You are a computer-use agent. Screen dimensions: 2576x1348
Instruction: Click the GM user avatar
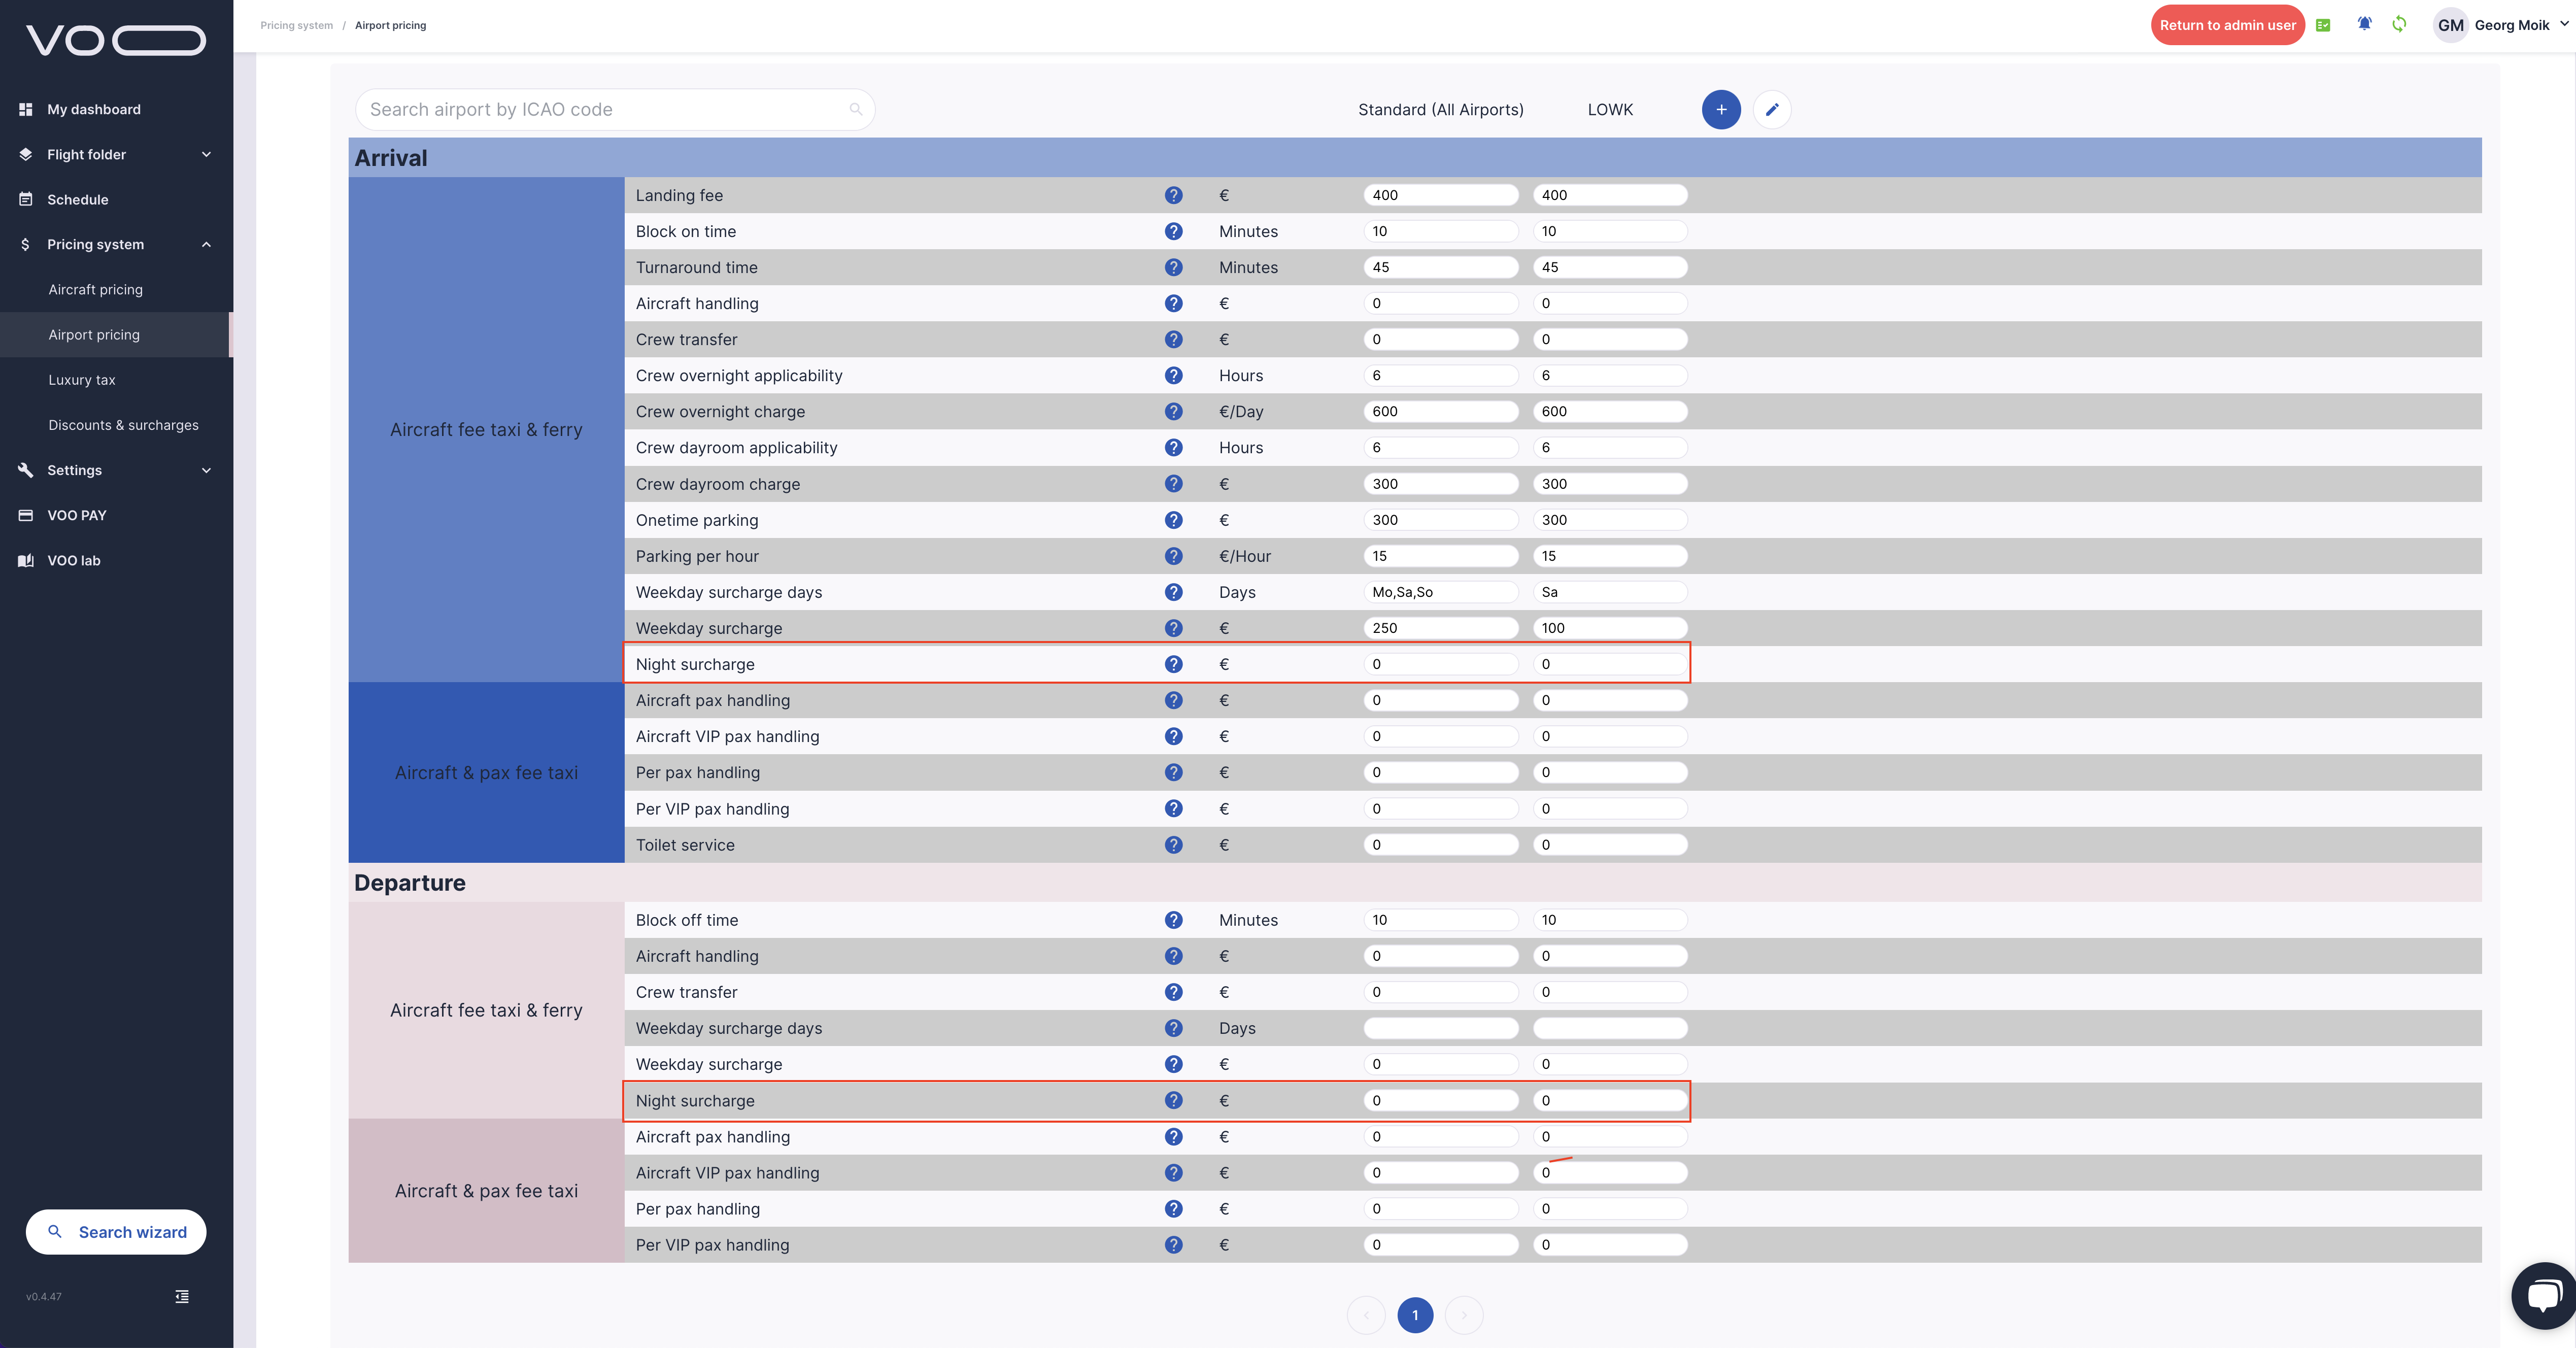coord(2450,25)
